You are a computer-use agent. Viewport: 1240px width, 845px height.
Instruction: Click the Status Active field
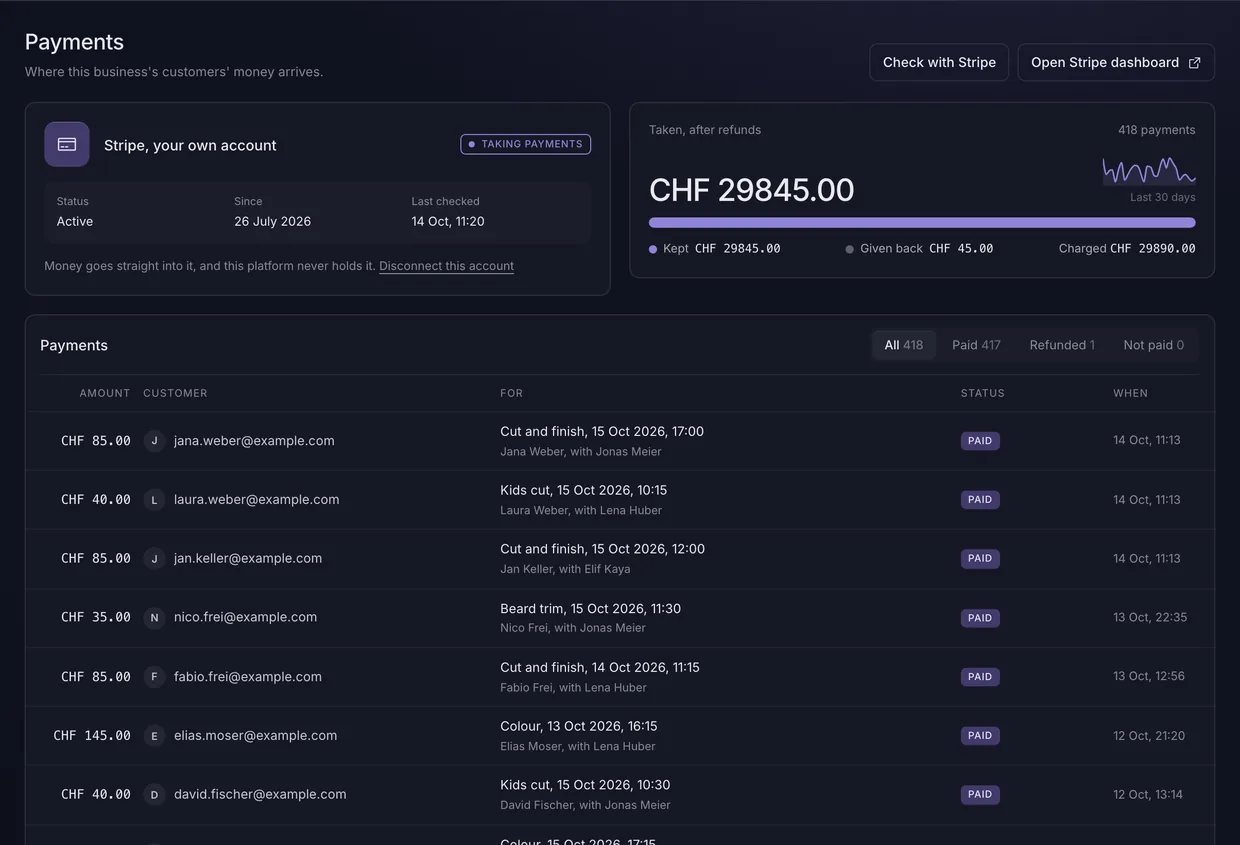point(75,212)
